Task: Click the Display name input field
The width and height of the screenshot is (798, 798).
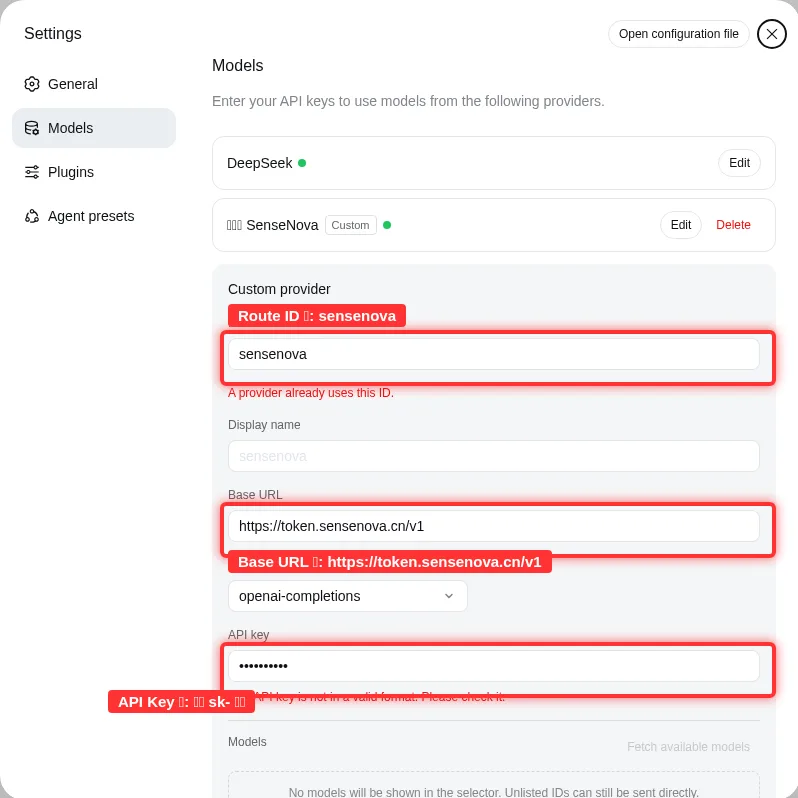Action: 494,456
